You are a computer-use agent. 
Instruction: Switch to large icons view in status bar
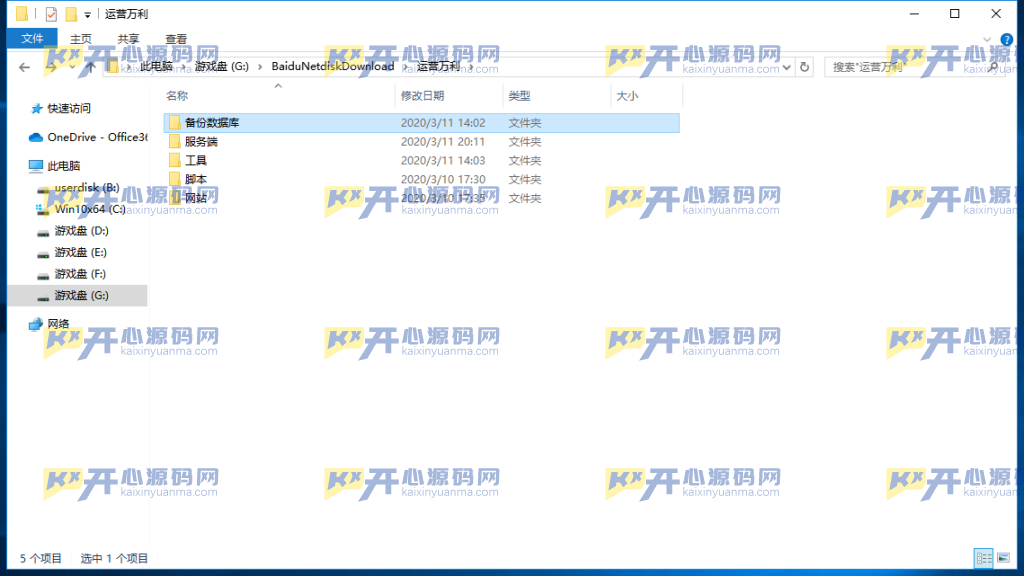1001,558
